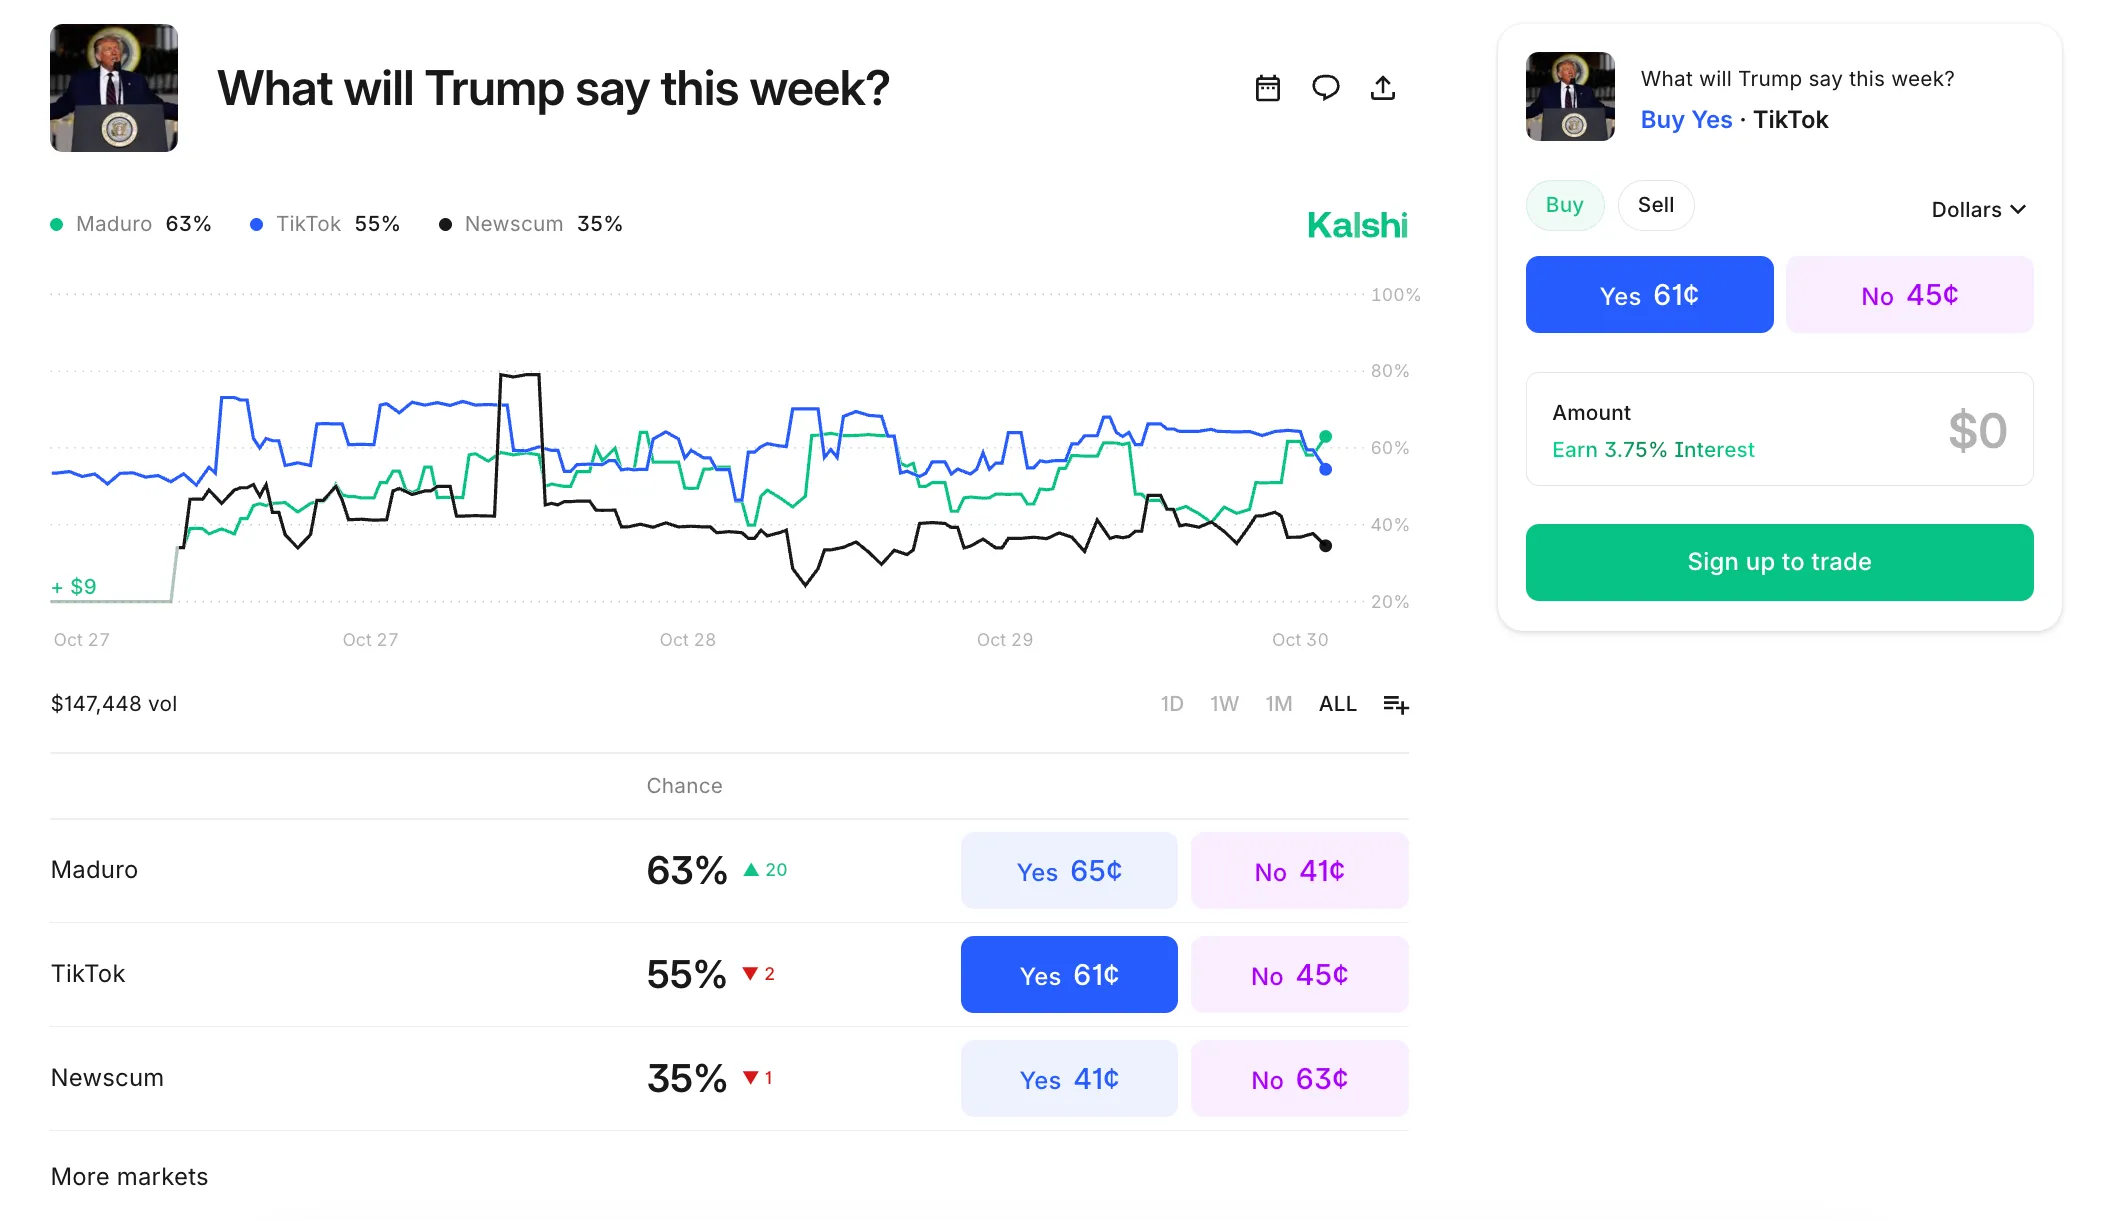The height and width of the screenshot is (1220, 2118).
Task: Click the share/export icon
Action: [x=1383, y=88]
